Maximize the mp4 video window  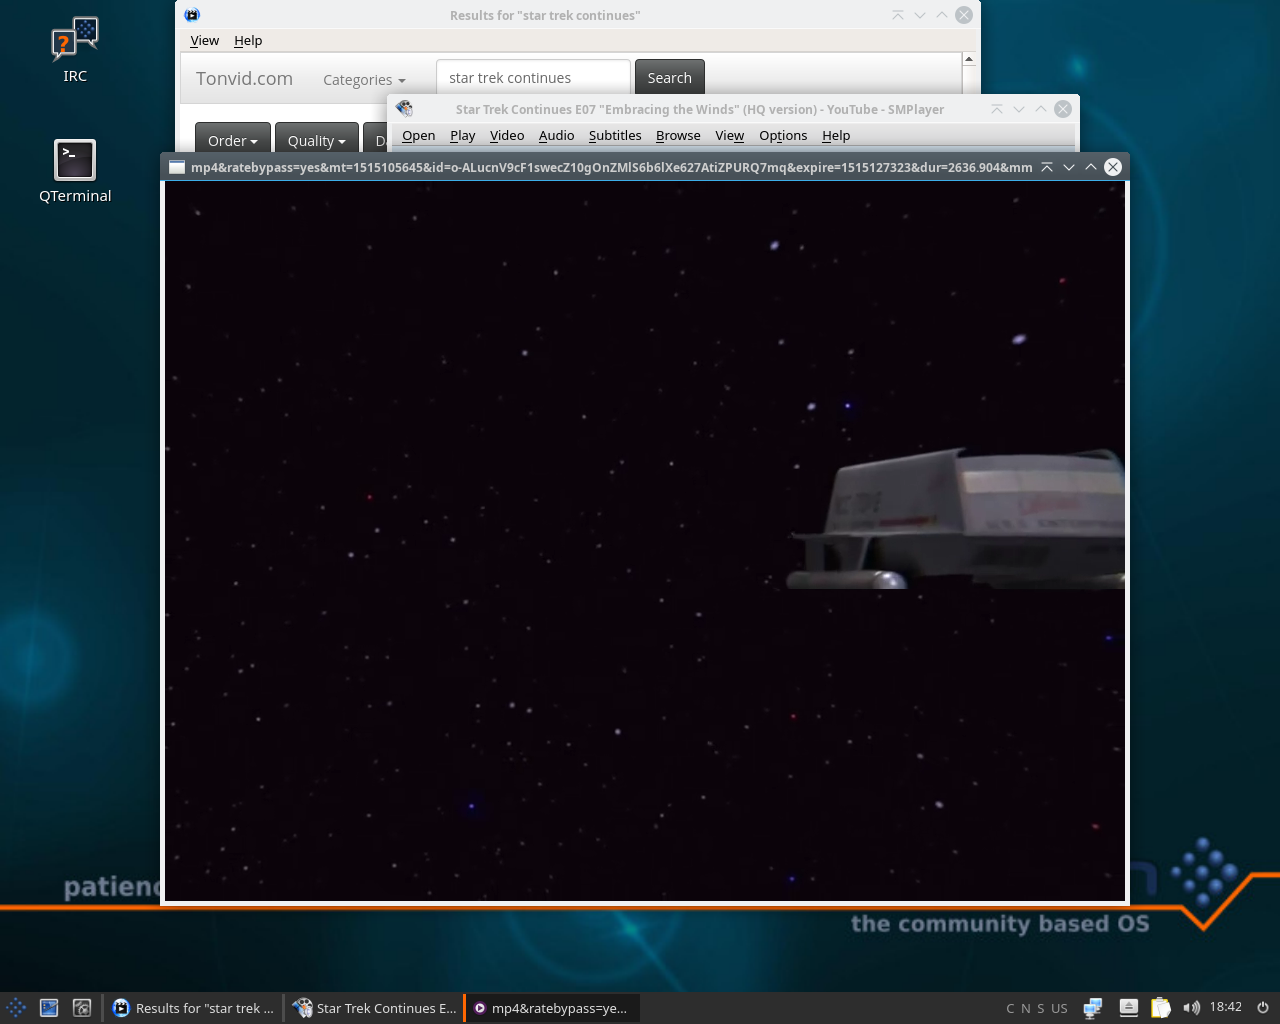point(1091,167)
